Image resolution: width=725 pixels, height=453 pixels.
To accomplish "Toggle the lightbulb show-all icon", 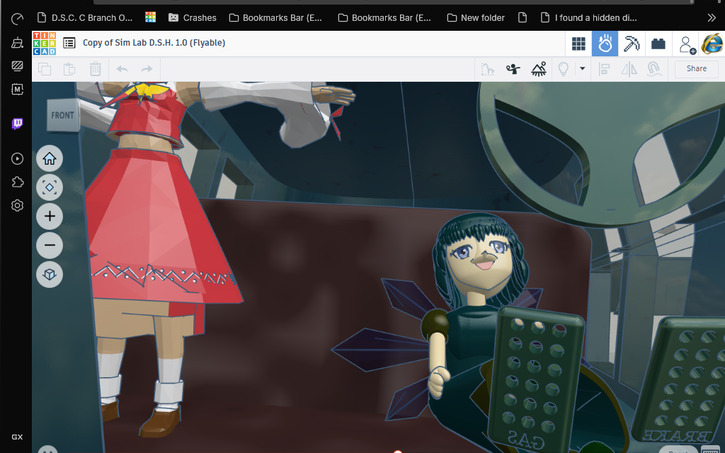I will pos(563,69).
